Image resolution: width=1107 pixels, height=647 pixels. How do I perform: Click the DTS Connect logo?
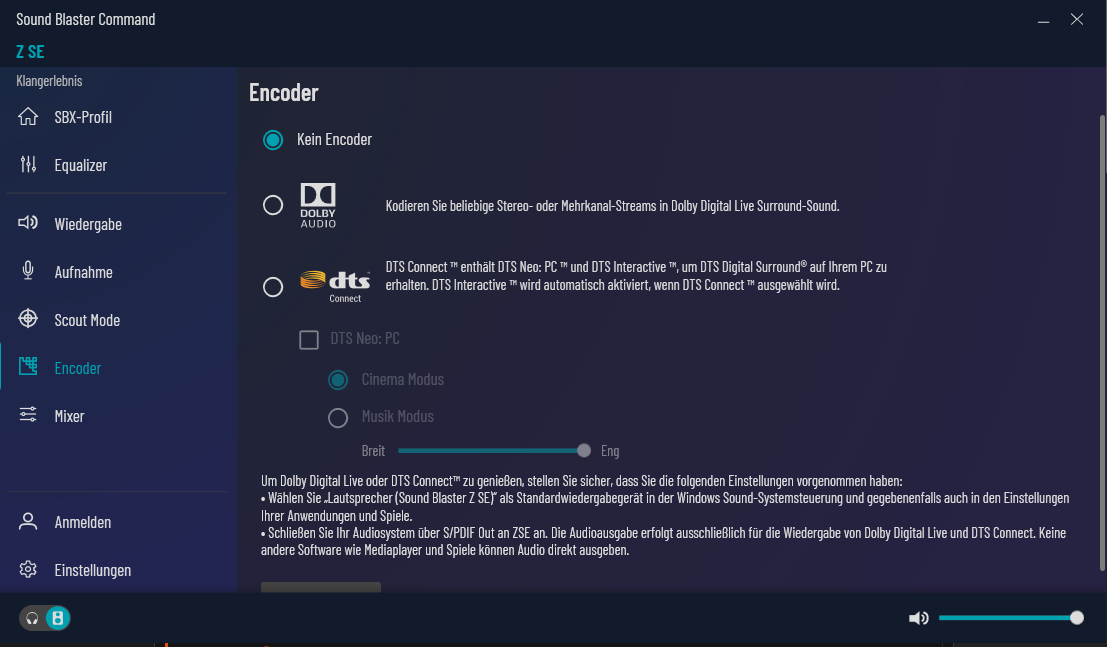coord(335,286)
